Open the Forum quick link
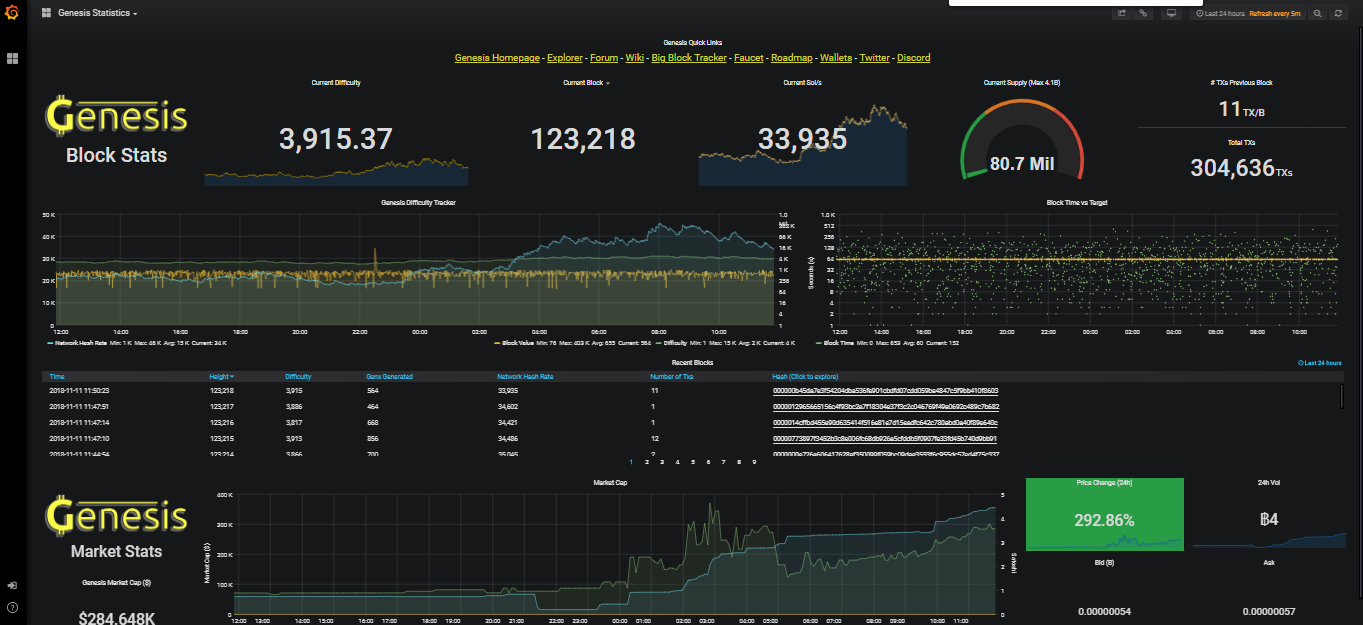Screen dimensions: 1363x625 tap(604, 58)
